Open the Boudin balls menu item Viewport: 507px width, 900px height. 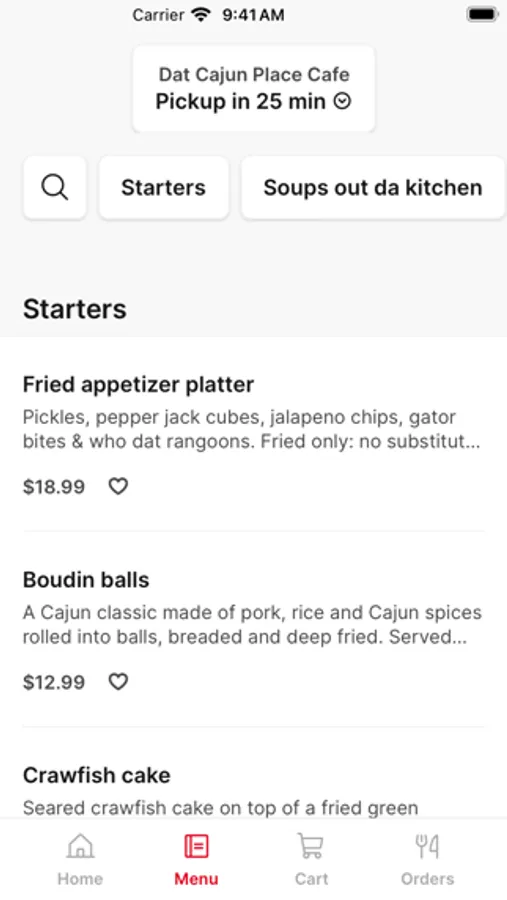(x=253, y=630)
